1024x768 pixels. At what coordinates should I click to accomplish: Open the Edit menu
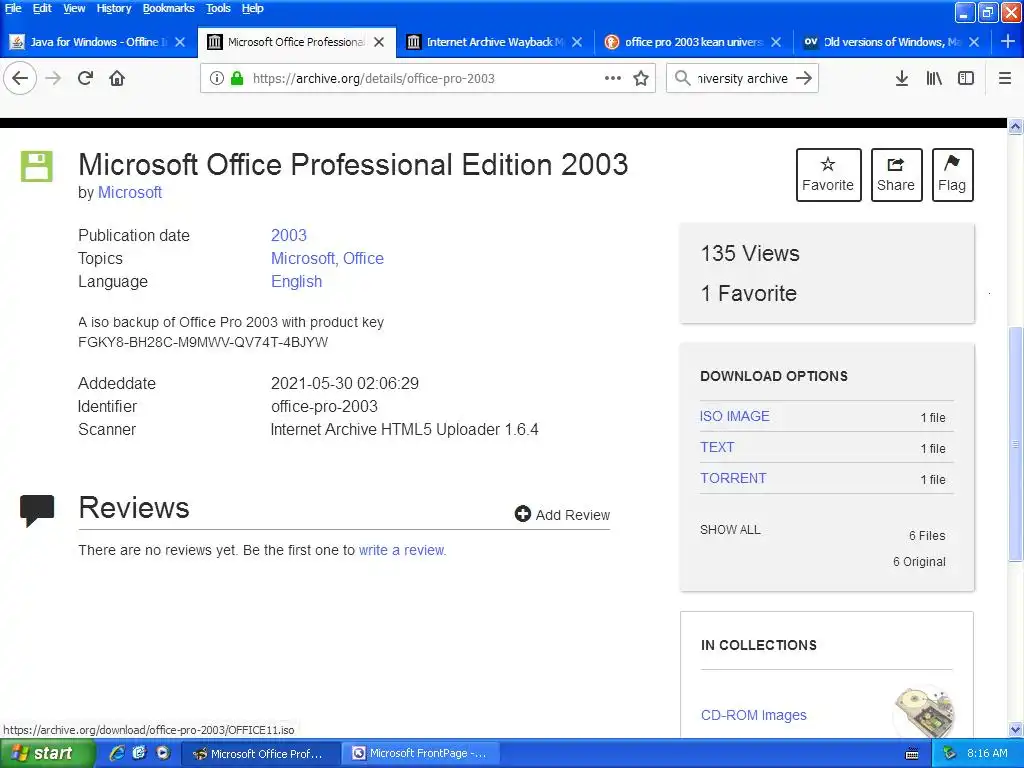point(42,8)
